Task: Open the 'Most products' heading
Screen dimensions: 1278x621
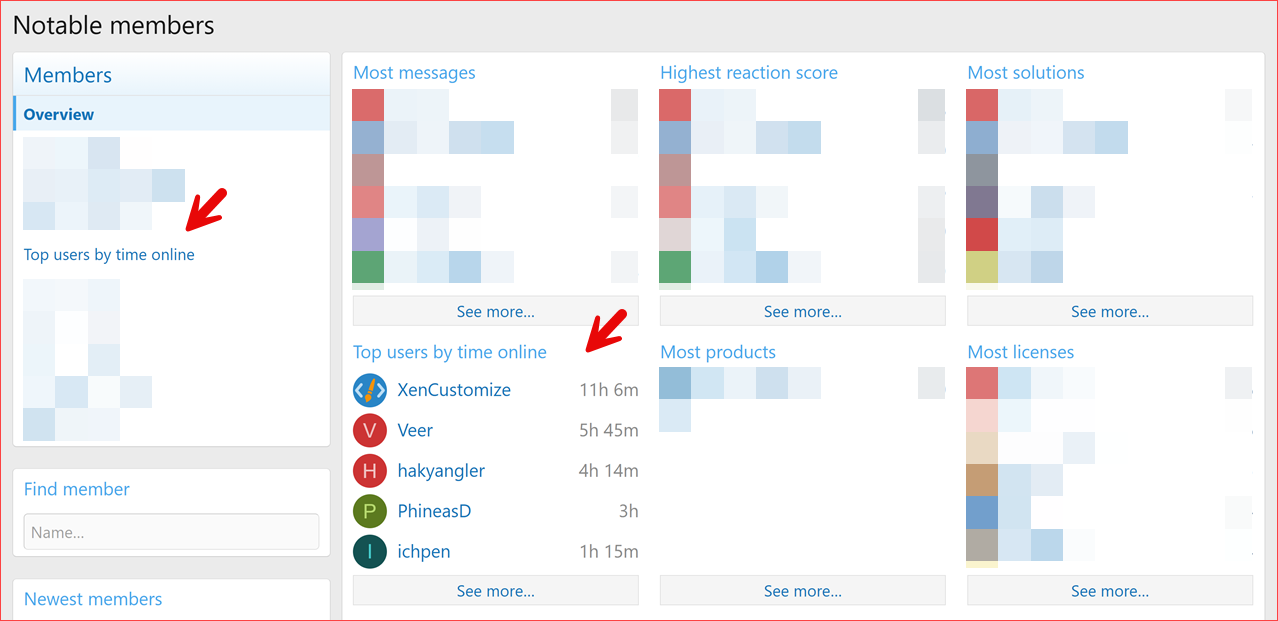Action: click(717, 351)
